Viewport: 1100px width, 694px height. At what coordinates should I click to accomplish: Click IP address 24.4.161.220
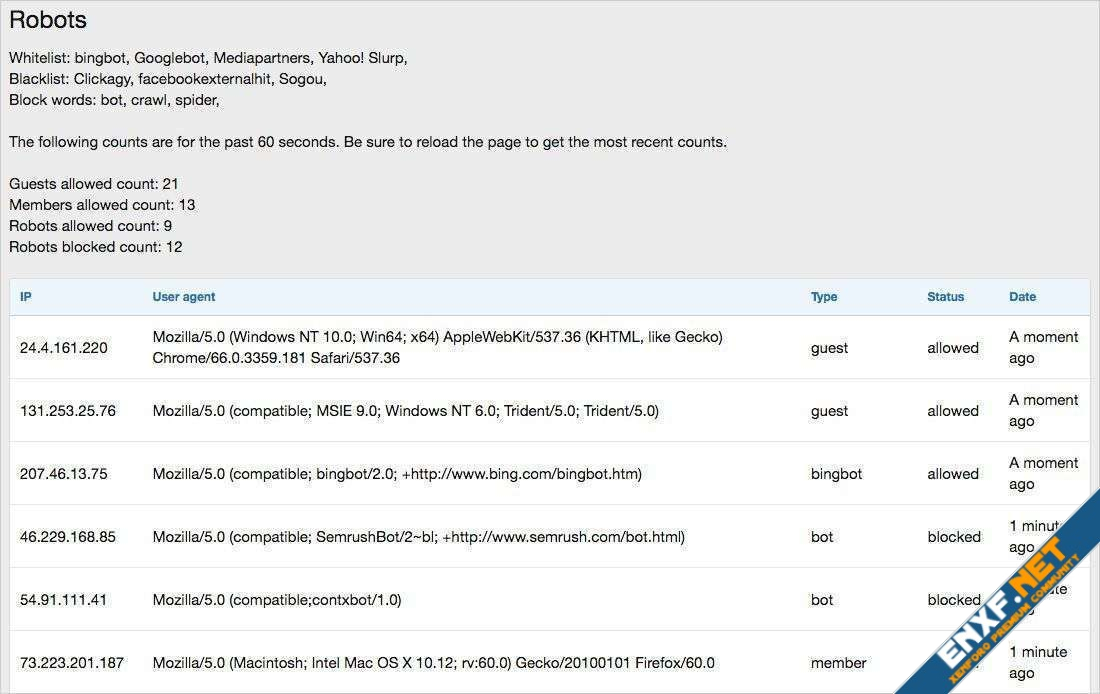(x=64, y=348)
